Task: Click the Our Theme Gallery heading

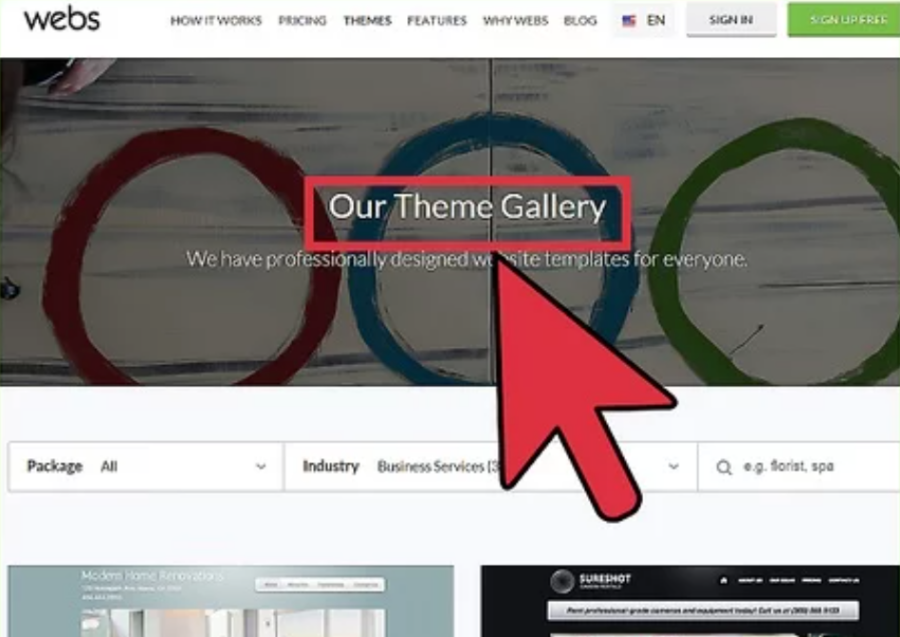Action: click(467, 207)
